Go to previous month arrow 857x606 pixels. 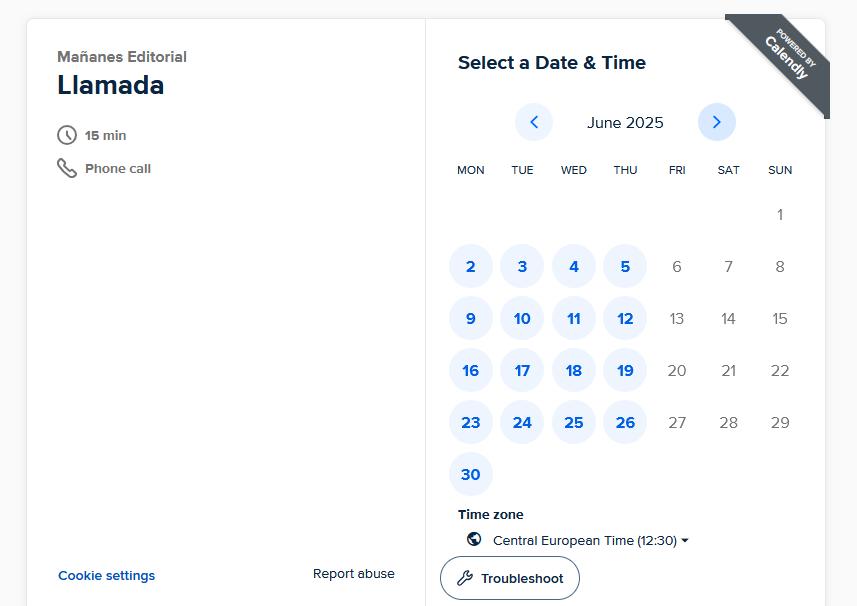533,122
